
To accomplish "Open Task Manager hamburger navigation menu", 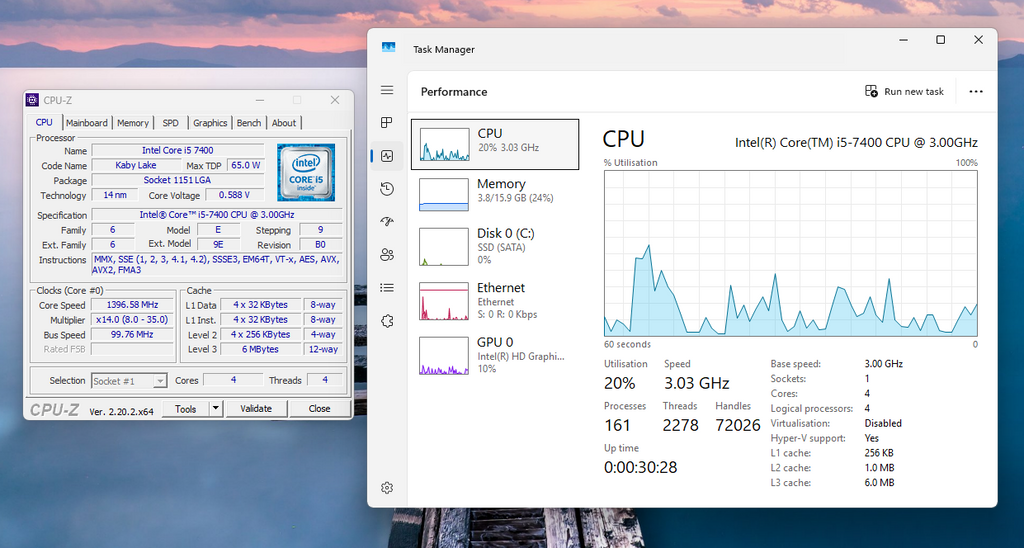I will (x=387, y=90).
